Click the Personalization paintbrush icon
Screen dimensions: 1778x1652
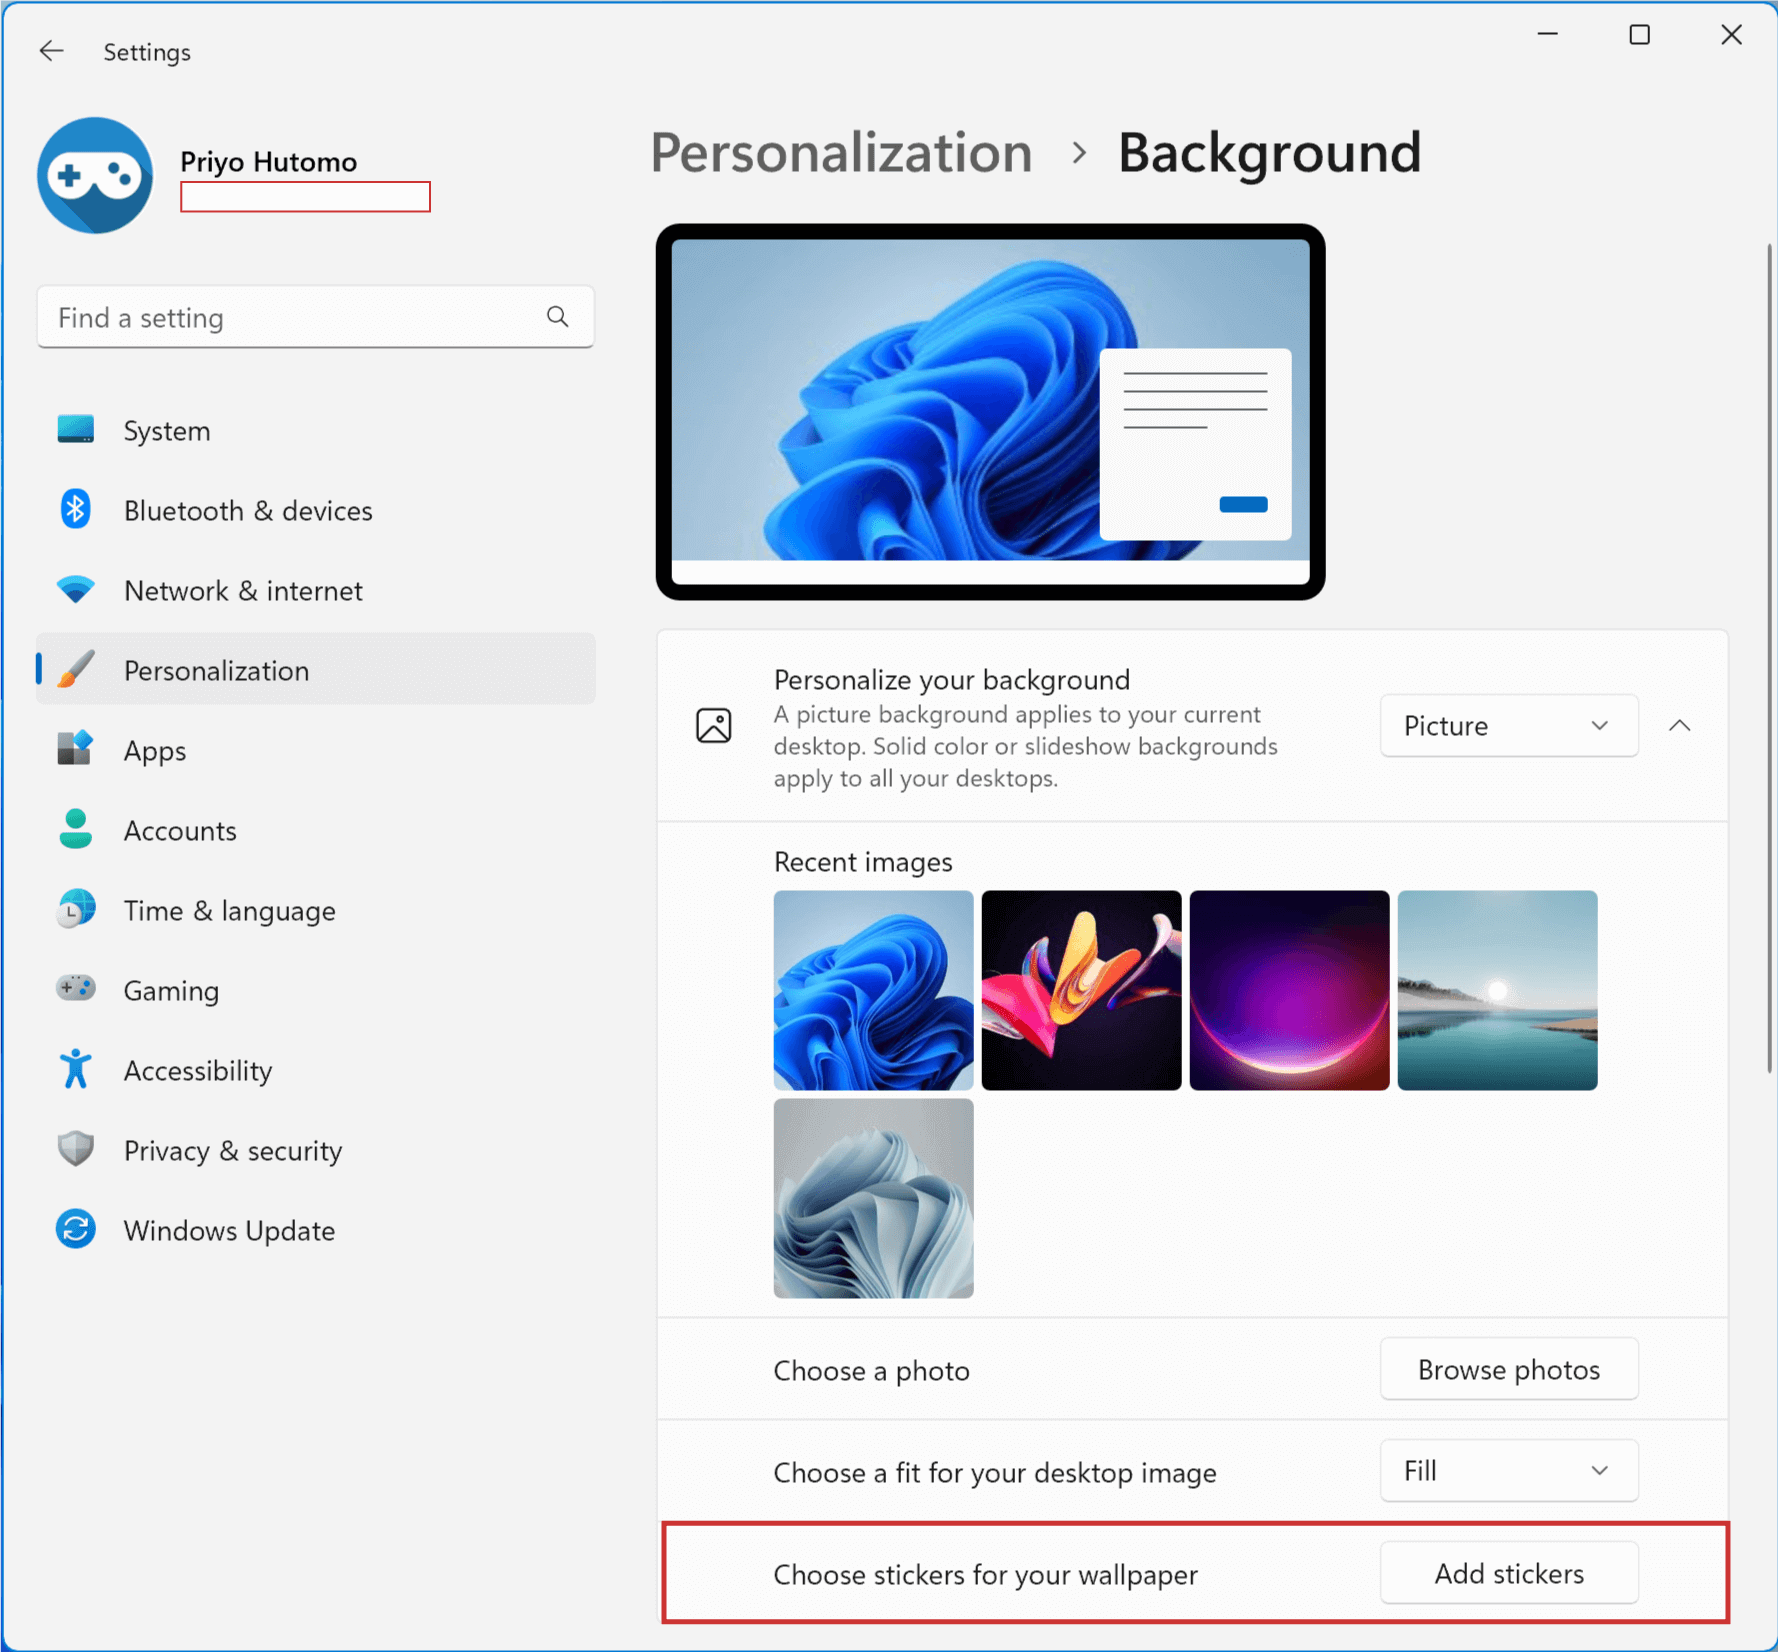coord(75,670)
